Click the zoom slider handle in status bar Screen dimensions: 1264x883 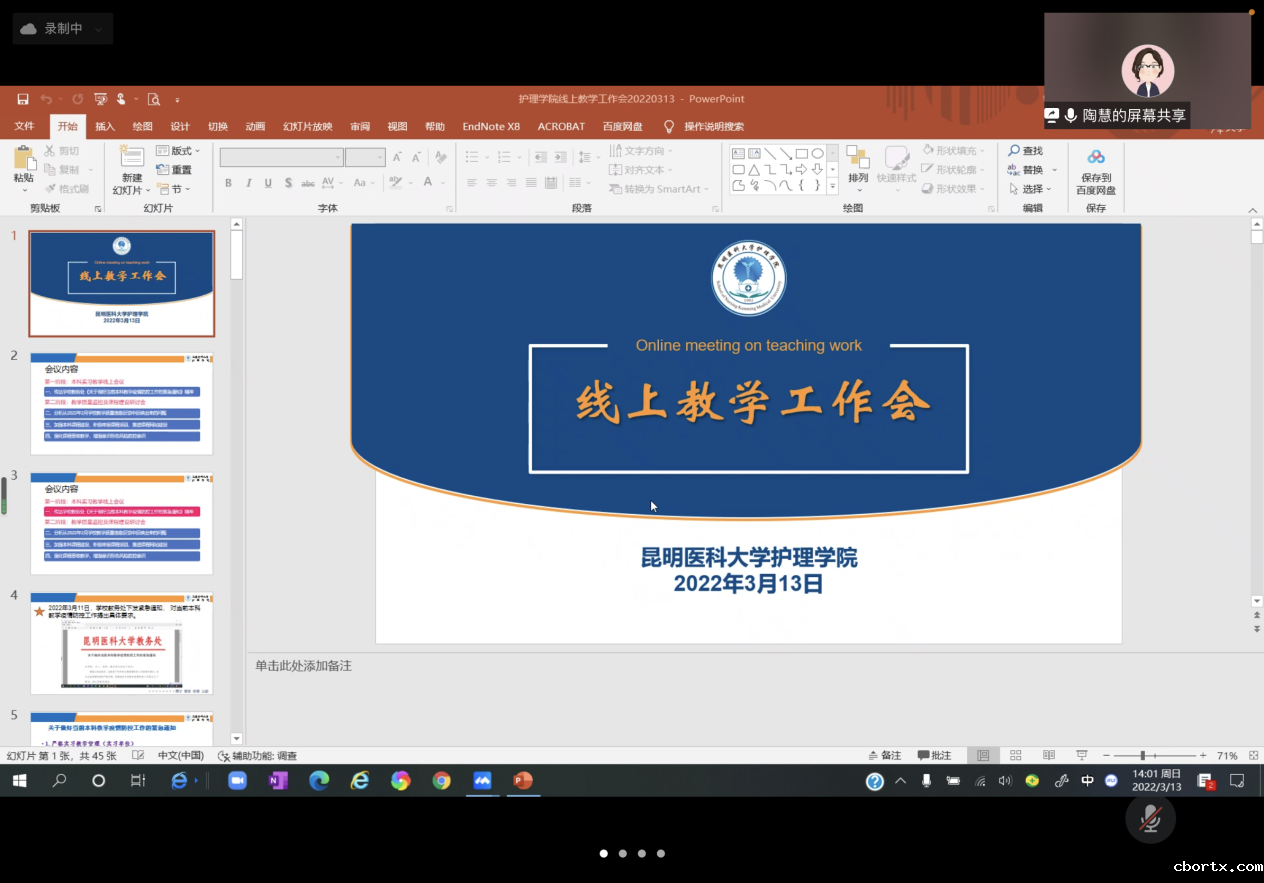coord(1142,755)
